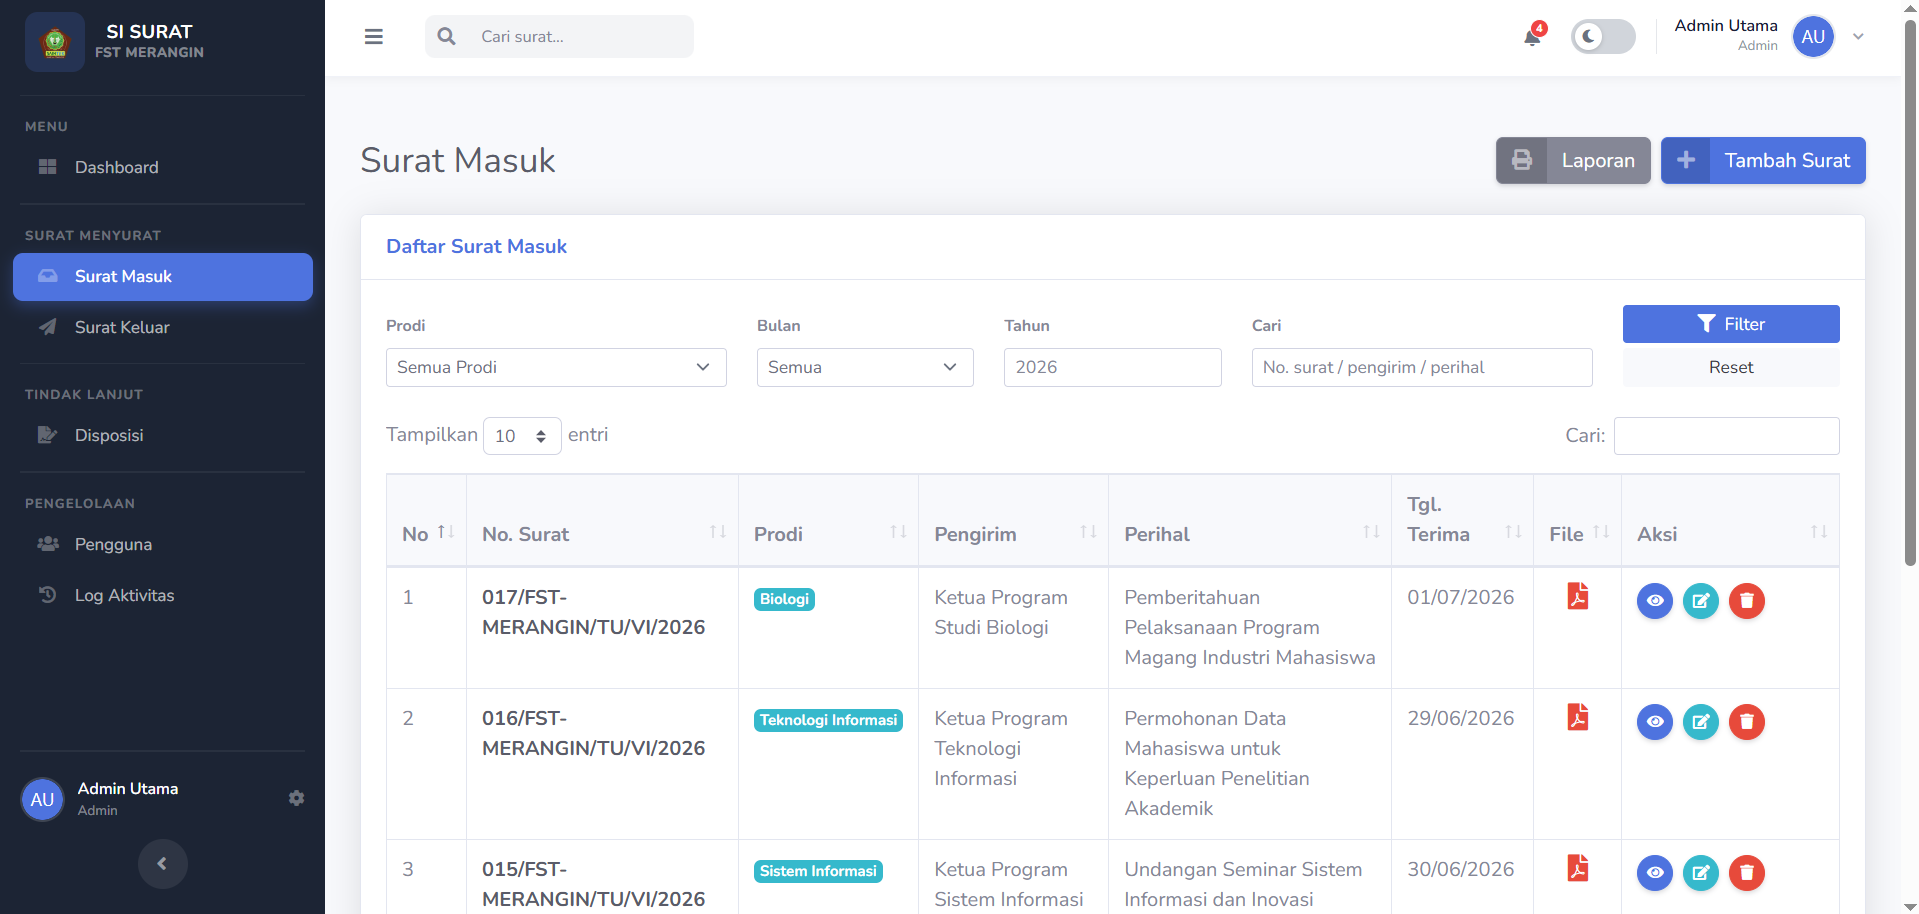Open the Bulan dropdown

coord(865,367)
